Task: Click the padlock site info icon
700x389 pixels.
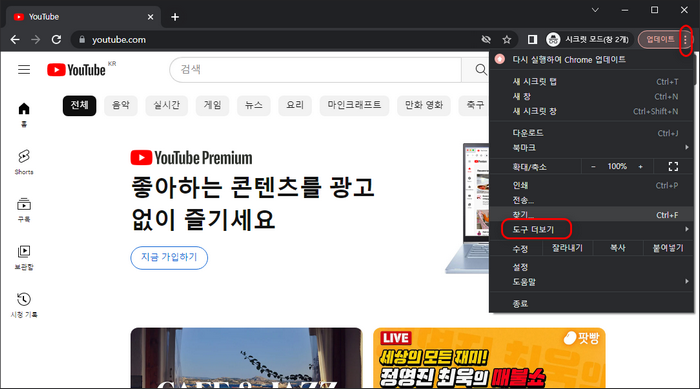Action: tap(82, 40)
